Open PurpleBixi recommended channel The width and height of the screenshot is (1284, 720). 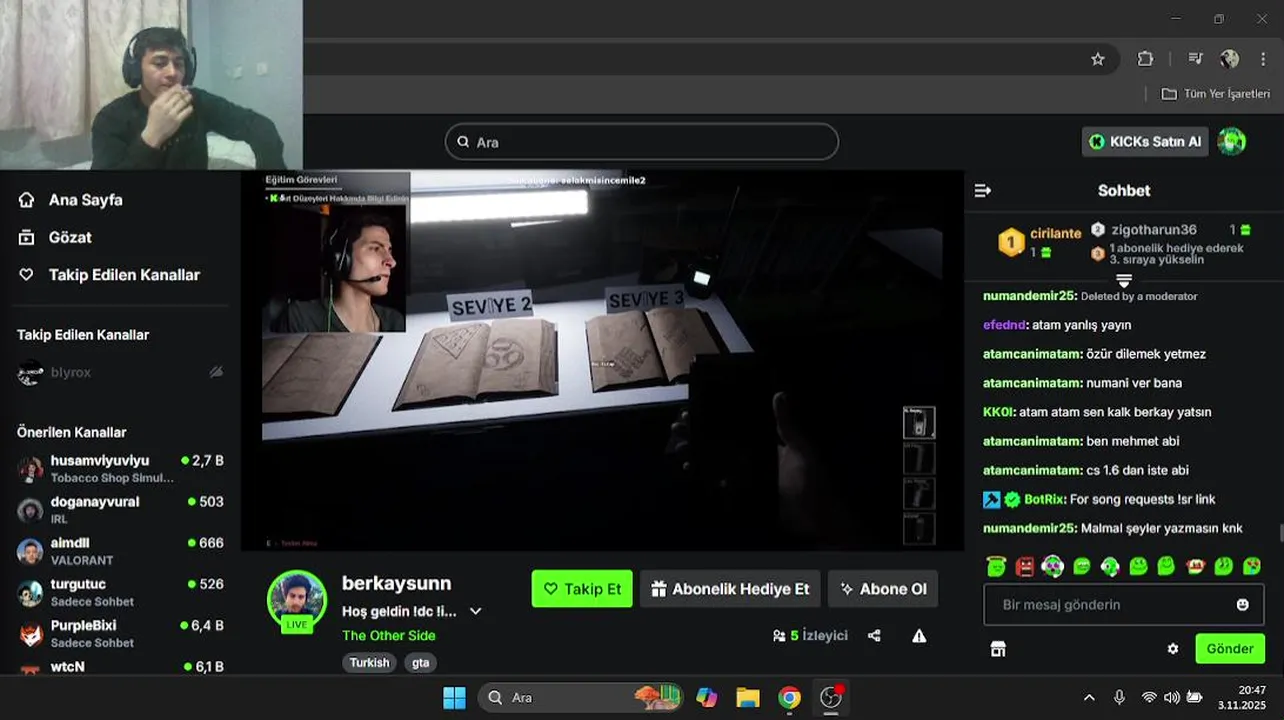tap(120, 633)
